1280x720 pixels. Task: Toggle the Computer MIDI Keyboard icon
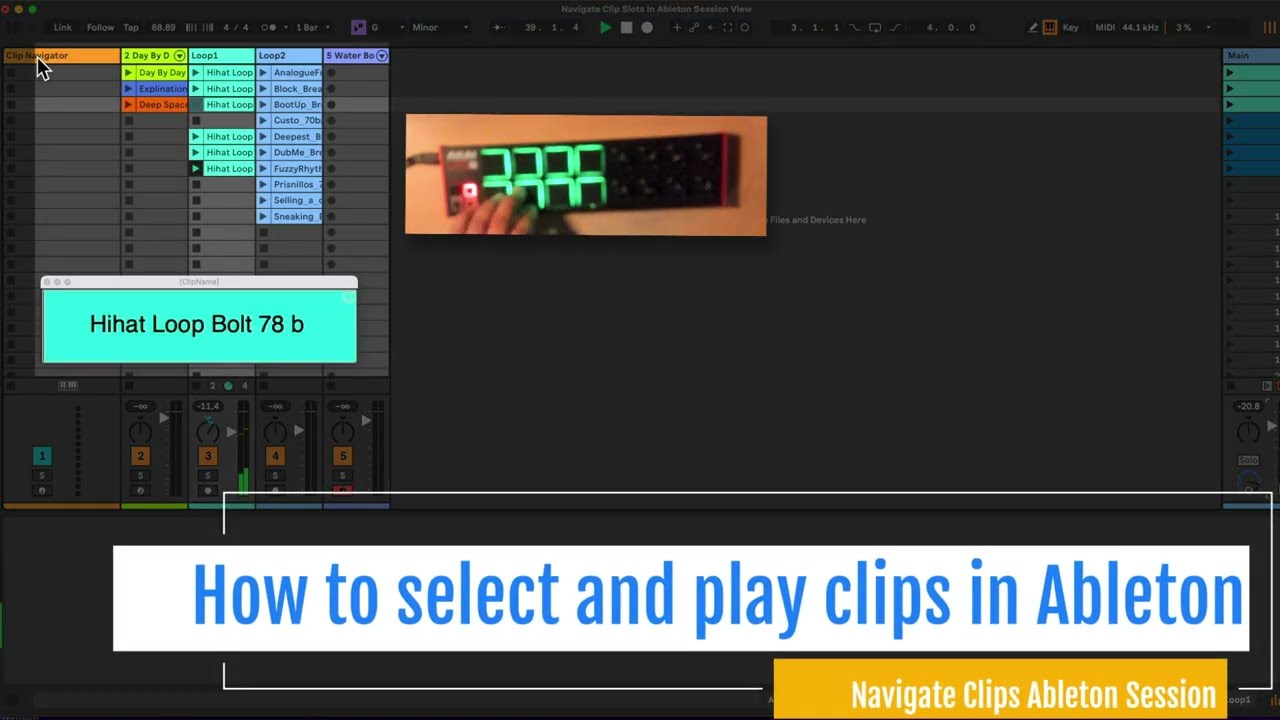click(x=1050, y=28)
